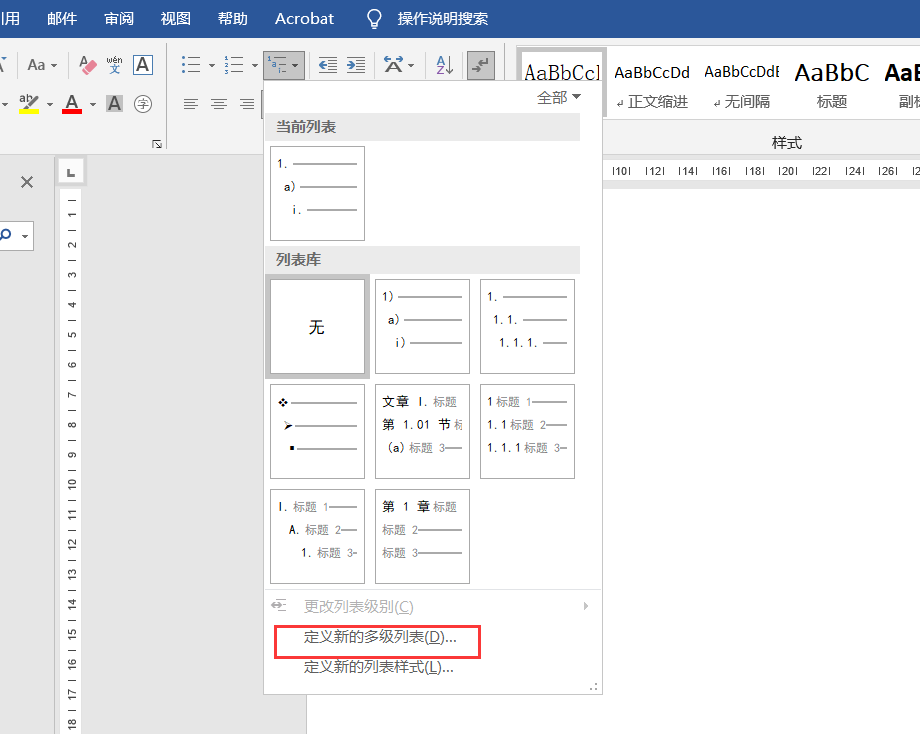
Task: Toggle show paragraph marks button
Action: click(x=481, y=65)
